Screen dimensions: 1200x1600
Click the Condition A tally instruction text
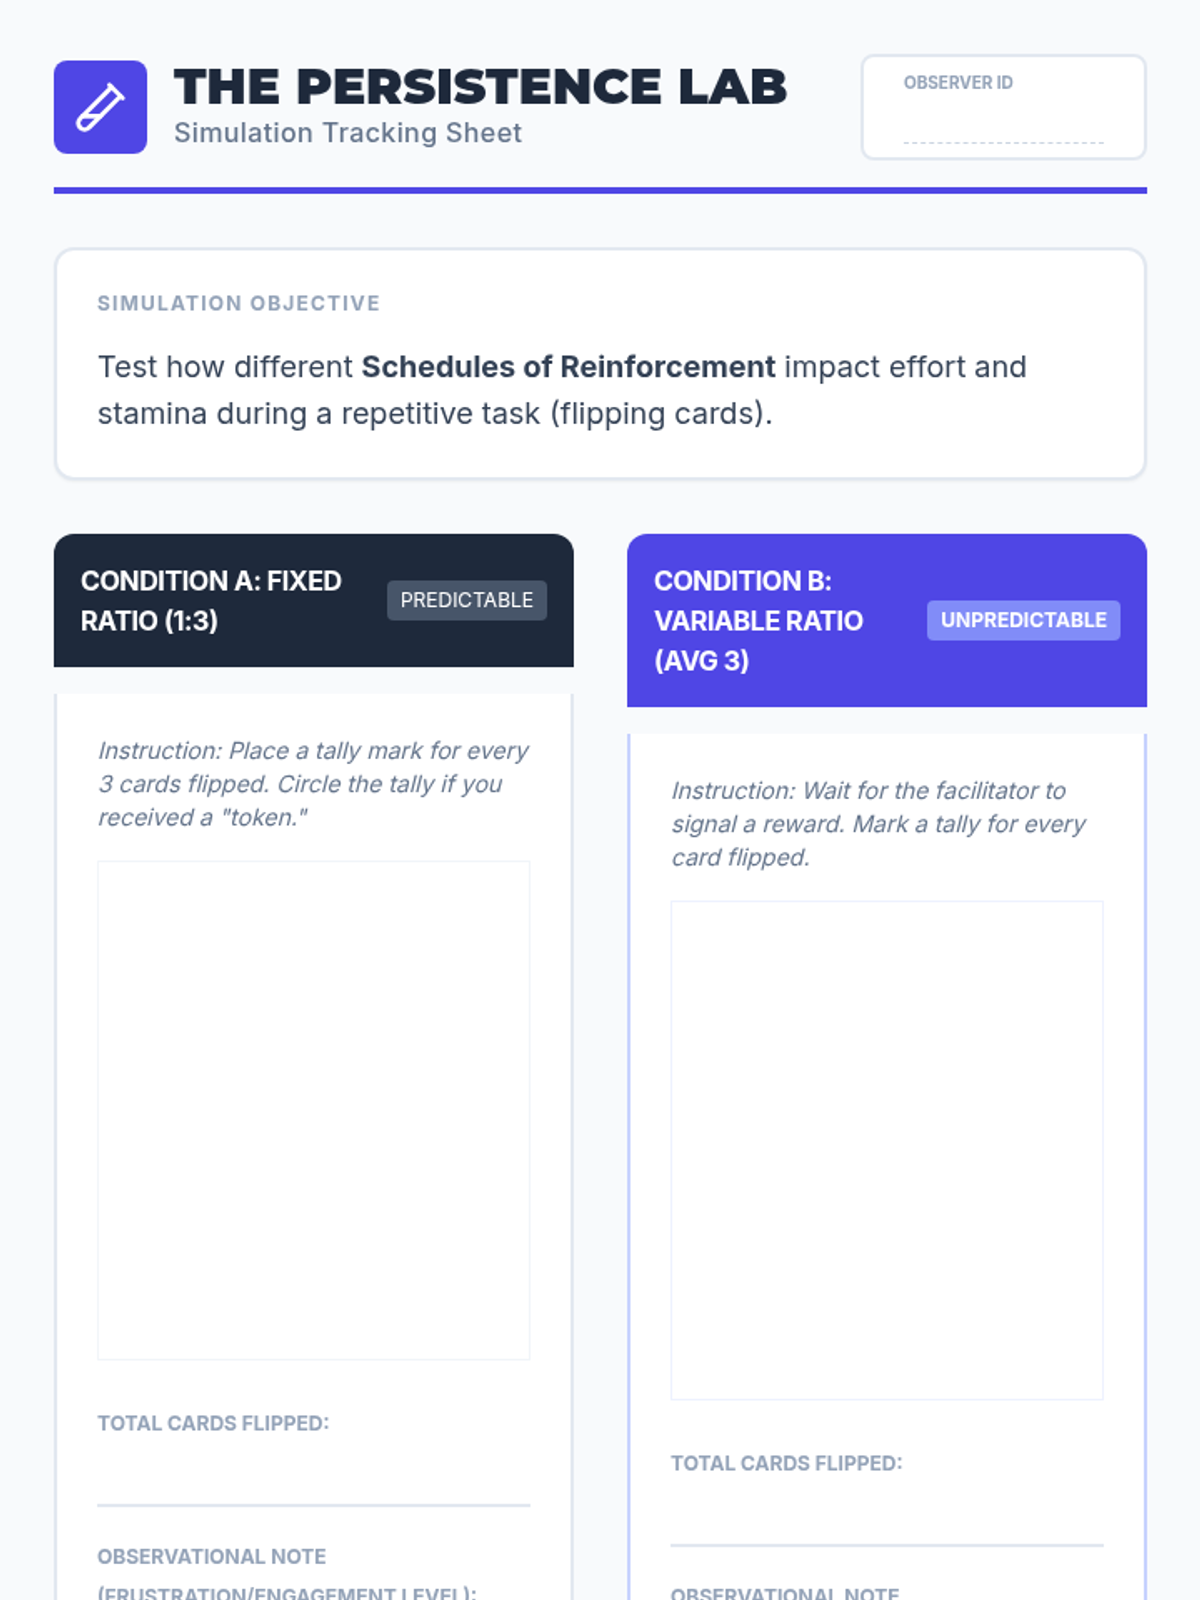coord(313,784)
